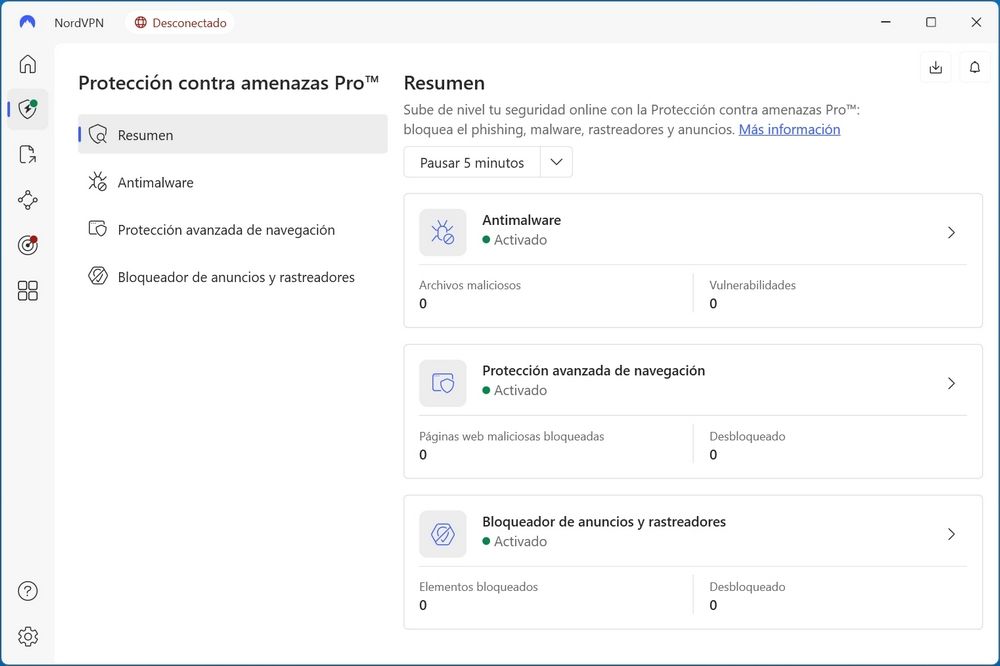Open the help question mark icon

pos(27,591)
